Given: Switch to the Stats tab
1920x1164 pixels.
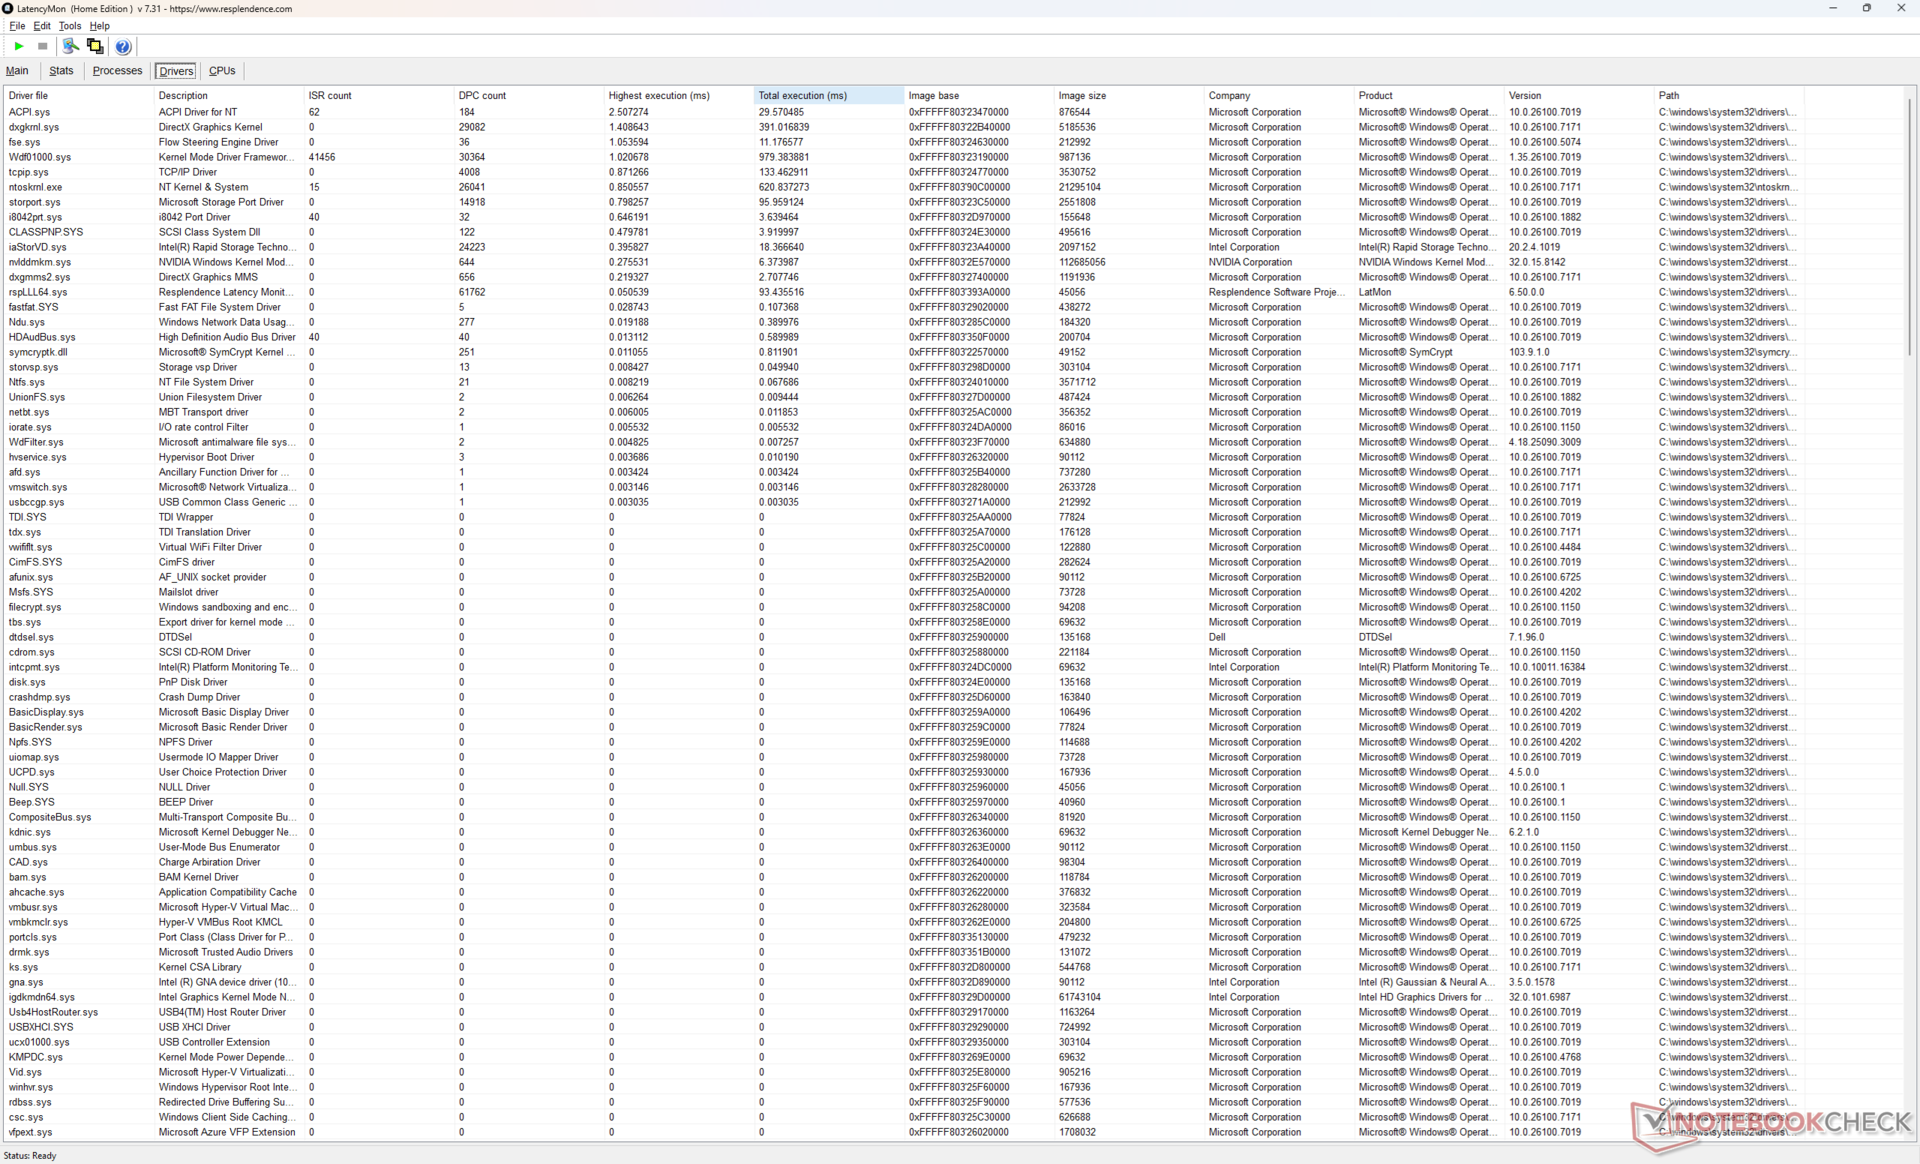Looking at the screenshot, I should 61,71.
